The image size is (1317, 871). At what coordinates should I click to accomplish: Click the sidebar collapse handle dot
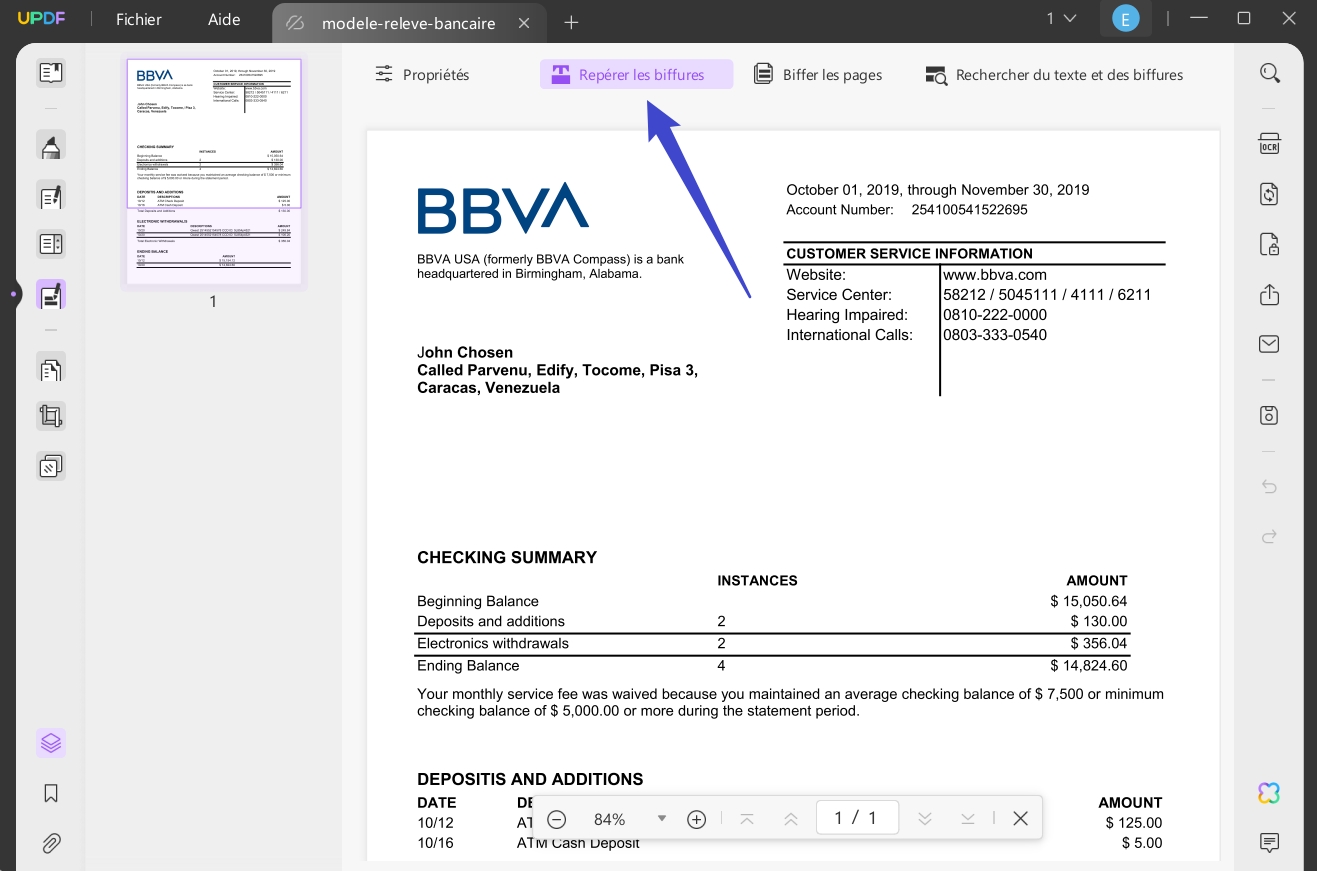13,294
